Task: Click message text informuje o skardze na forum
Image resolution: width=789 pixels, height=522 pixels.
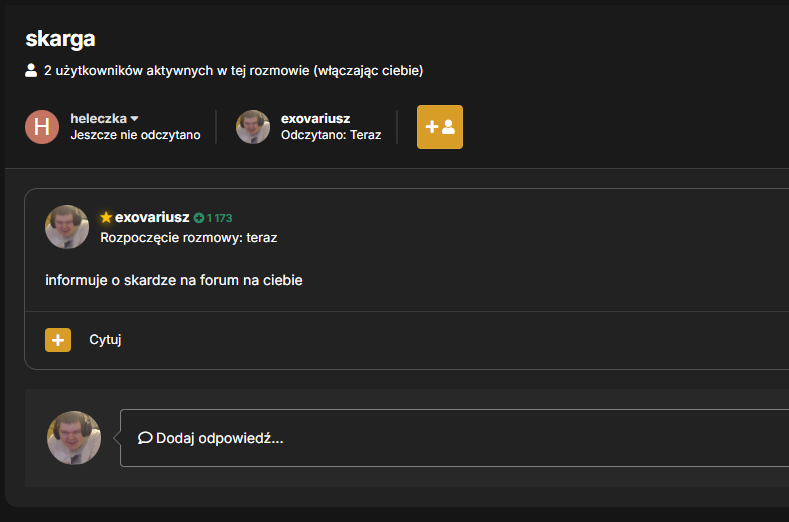Action: click(x=174, y=280)
